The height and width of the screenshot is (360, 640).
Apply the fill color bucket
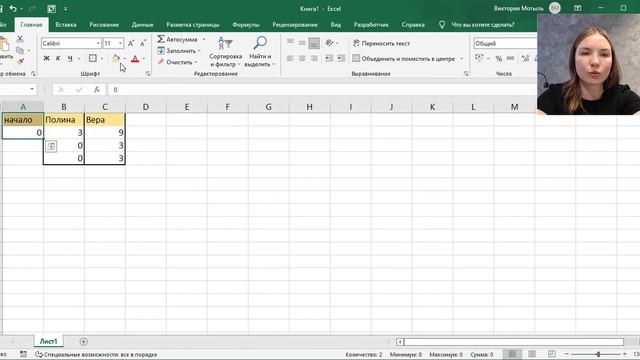pyautogui.click(x=116, y=58)
